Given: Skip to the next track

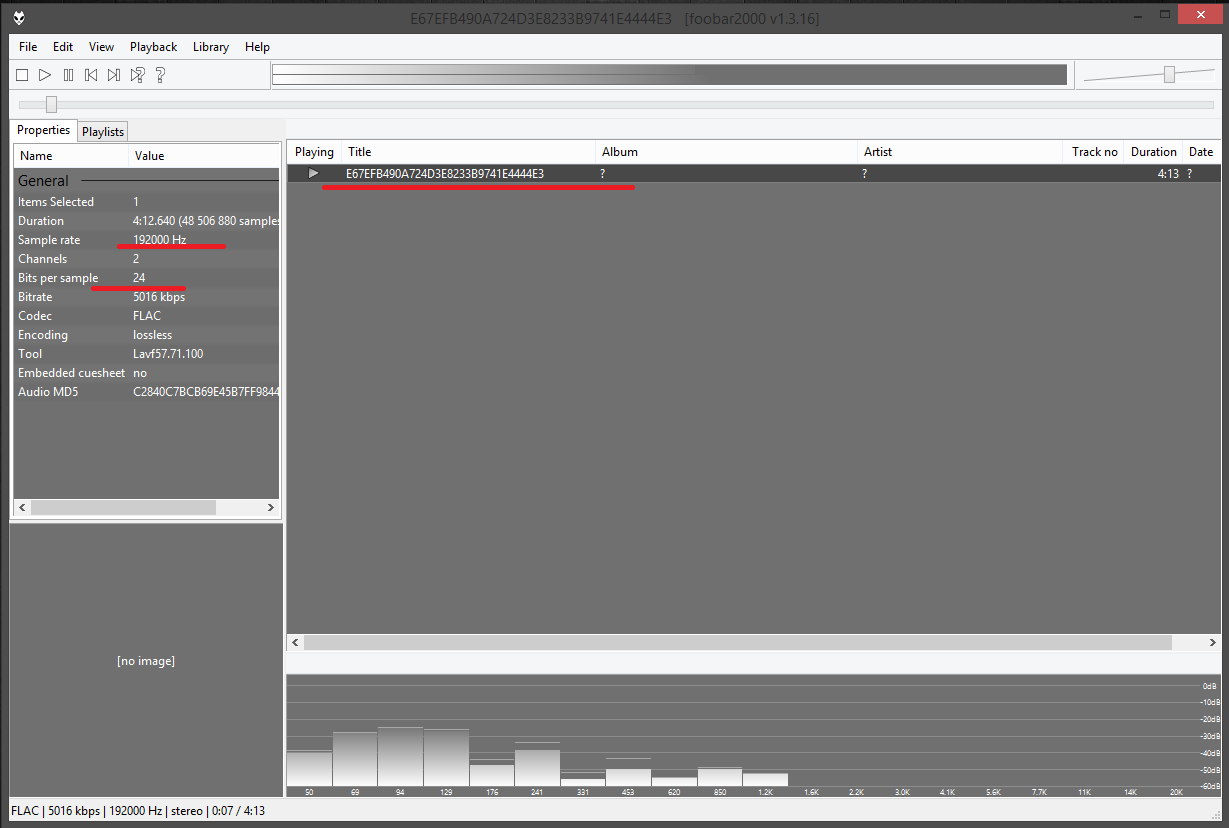Looking at the screenshot, I should (114, 75).
